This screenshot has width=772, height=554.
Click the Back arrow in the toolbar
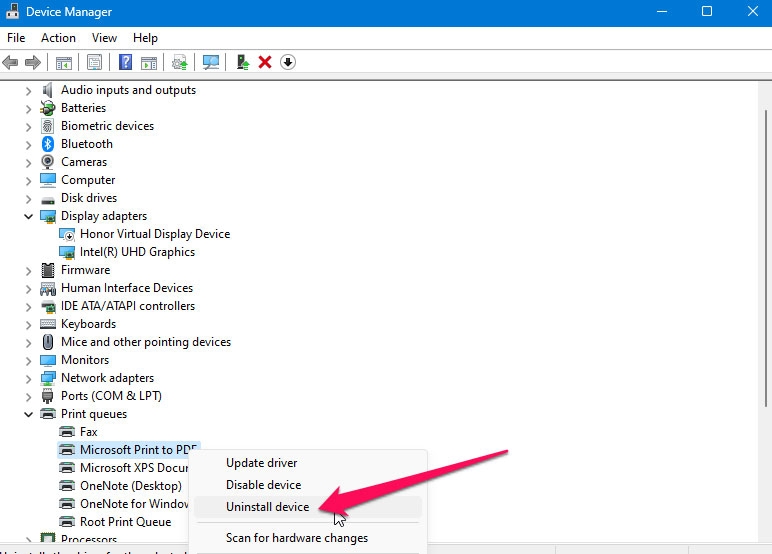coord(10,63)
